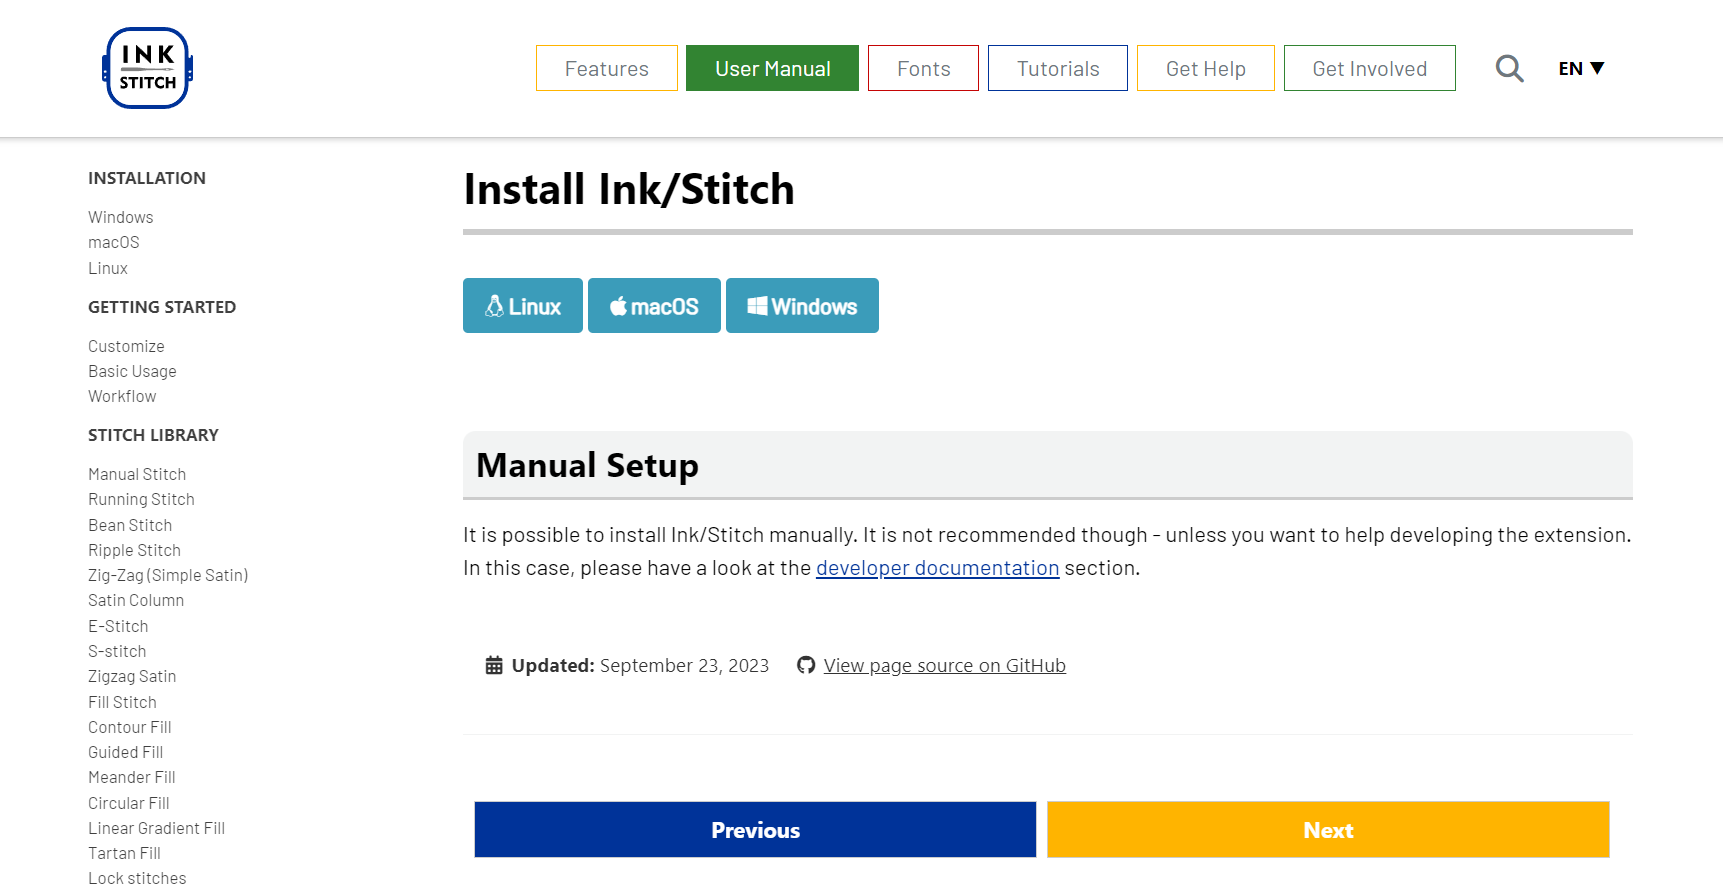This screenshot has height=889, width=1723.
Task: Open the search magnifier icon
Action: [x=1509, y=68]
